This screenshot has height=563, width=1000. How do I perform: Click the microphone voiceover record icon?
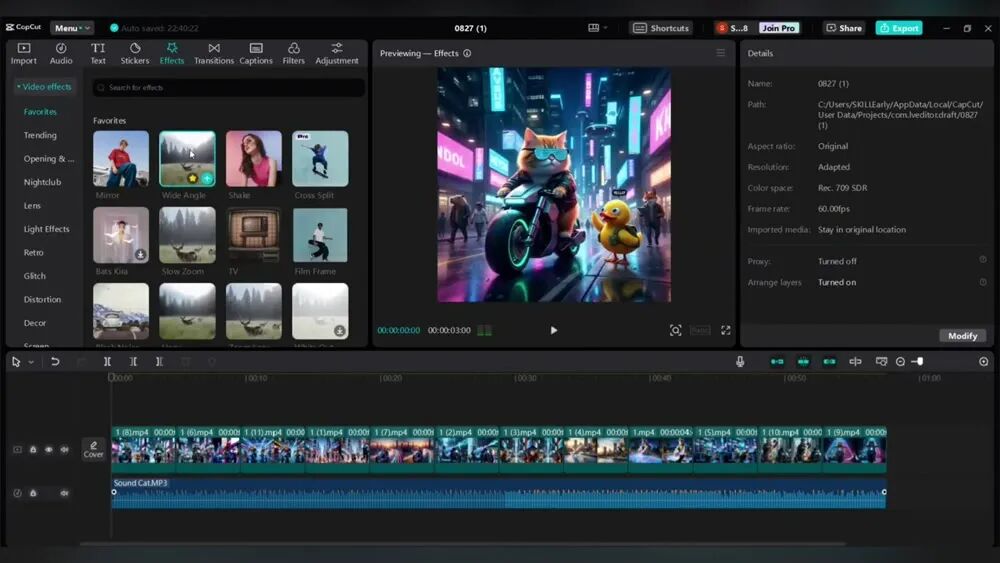point(740,362)
